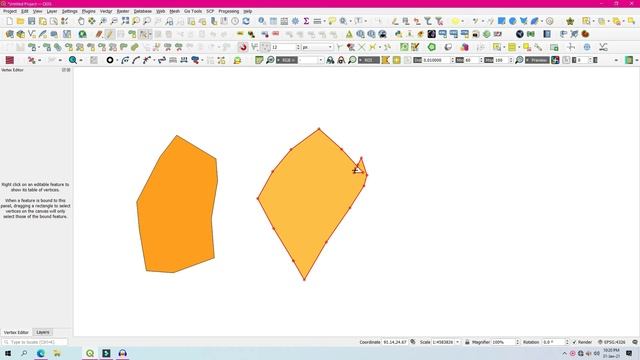Expand the circle shape tool dropdown arrow

click(117, 60)
